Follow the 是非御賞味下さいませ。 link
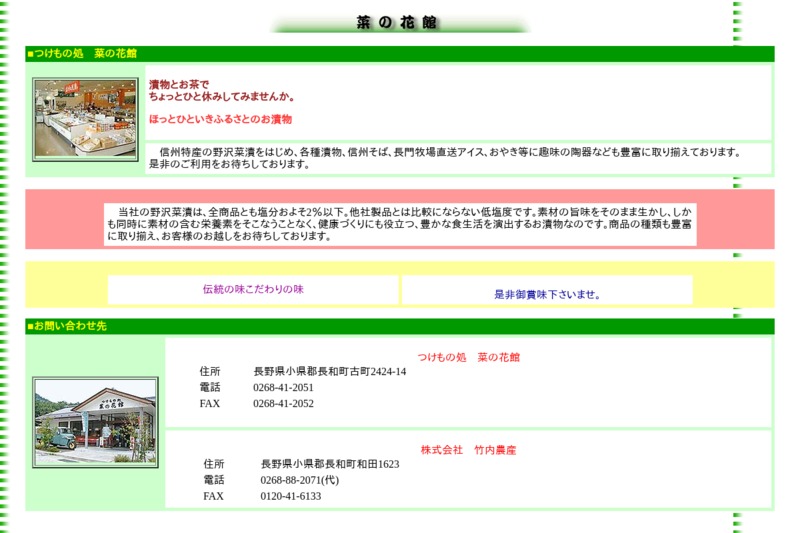The width and height of the screenshot is (800, 533). coord(547,294)
